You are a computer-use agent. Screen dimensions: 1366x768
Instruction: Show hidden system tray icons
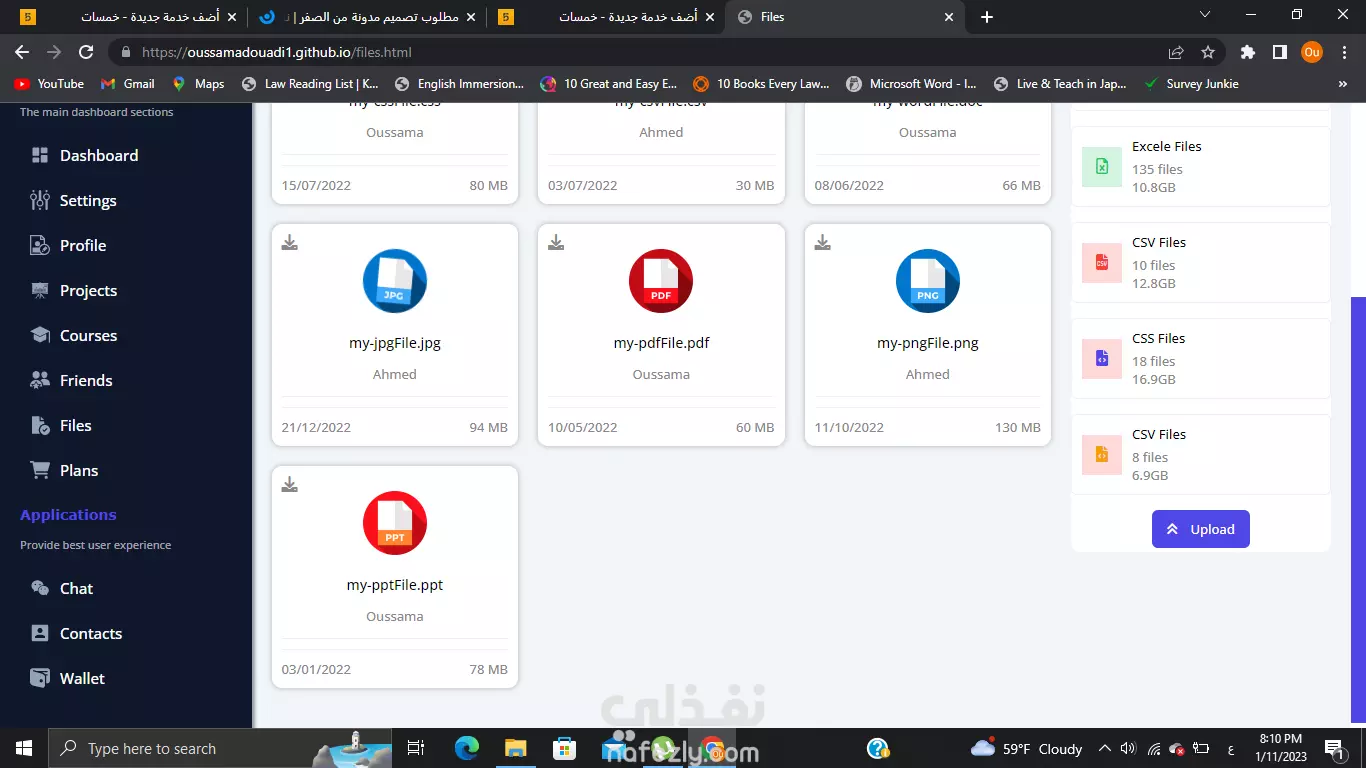(x=1105, y=748)
